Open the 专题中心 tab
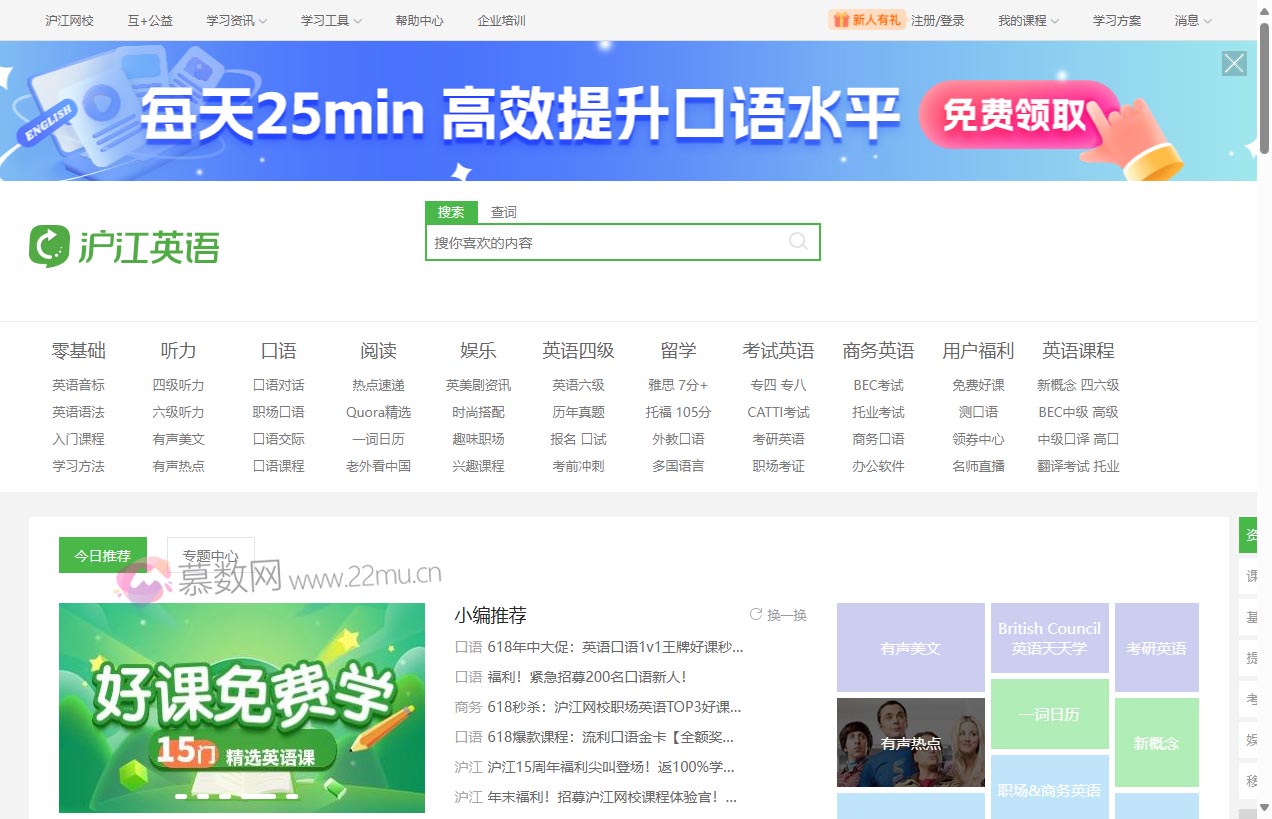The height and width of the screenshot is (819, 1272). (210, 556)
